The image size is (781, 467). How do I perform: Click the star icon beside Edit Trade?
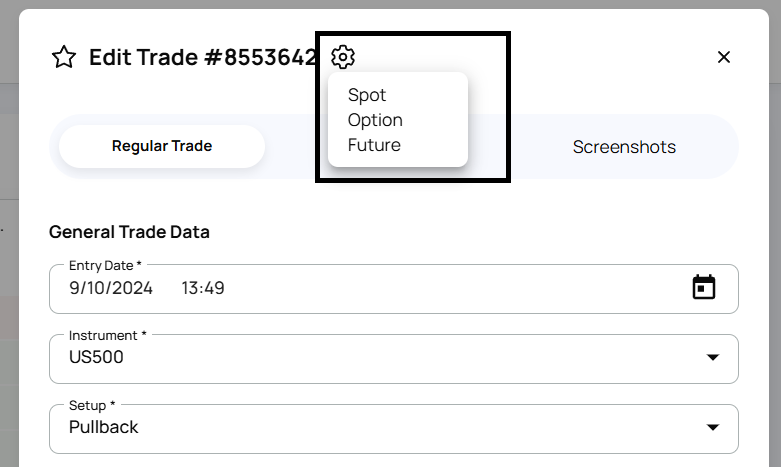point(64,57)
